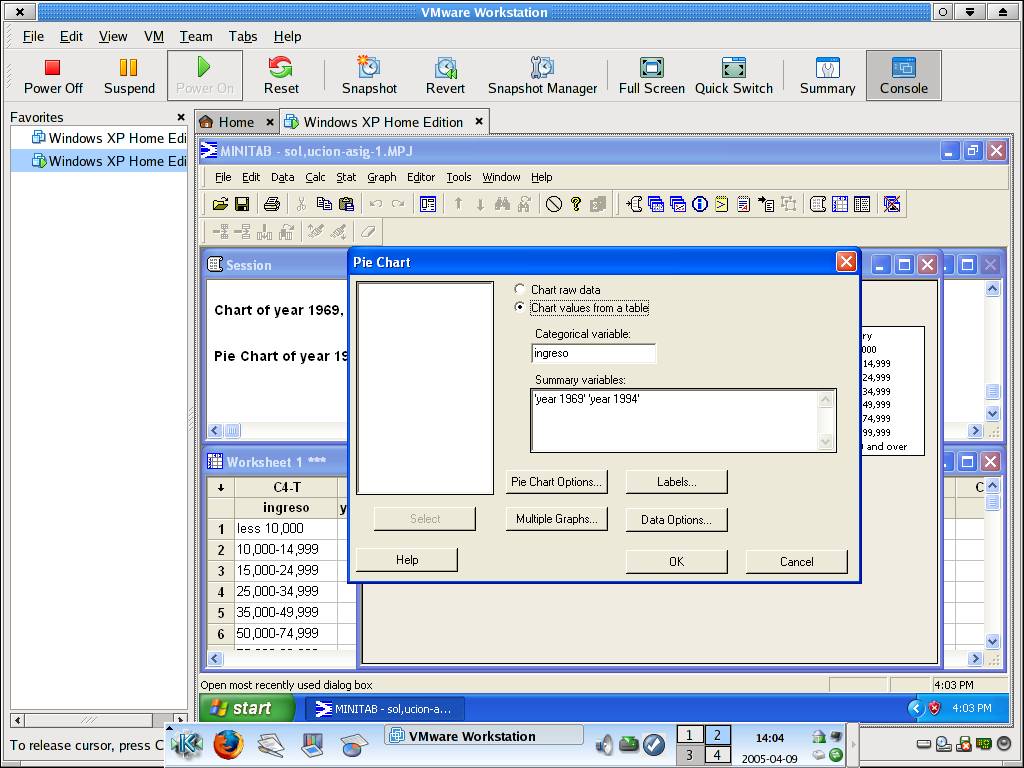Click the Copy icon in Minitab toolbar
The image size is (1024, 768).
pos(324,204)
